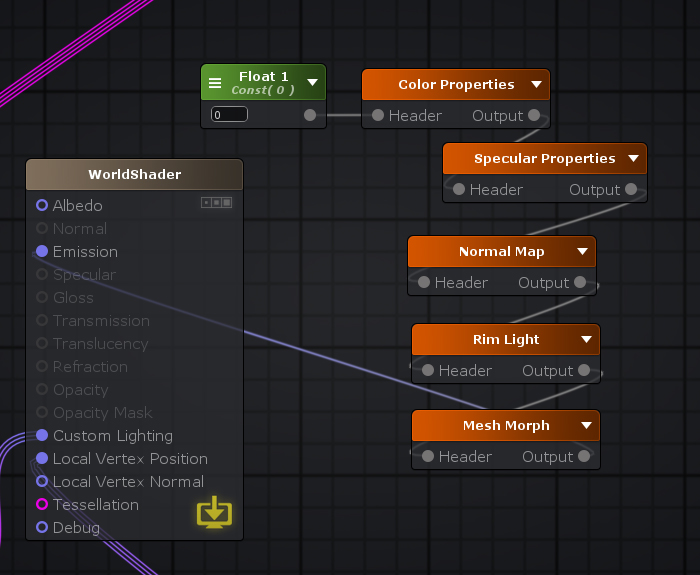Click the Custom Lighting input port
The height and width of the screenshot is (575, 700).
pos(42,435)
